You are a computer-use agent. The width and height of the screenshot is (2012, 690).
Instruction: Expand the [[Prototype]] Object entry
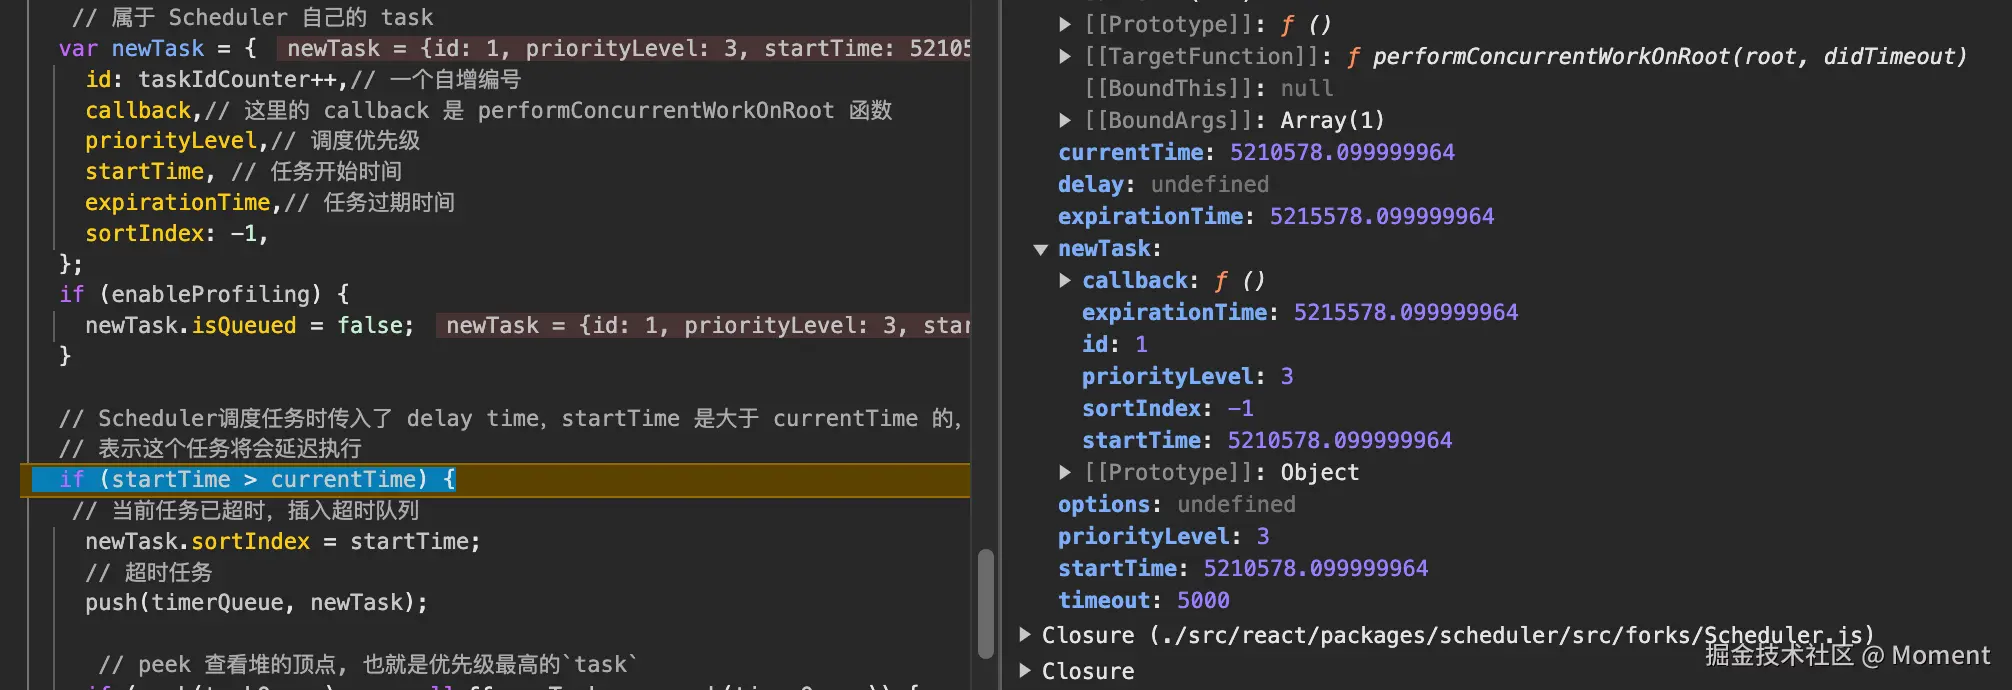(x=1065, y=473)
